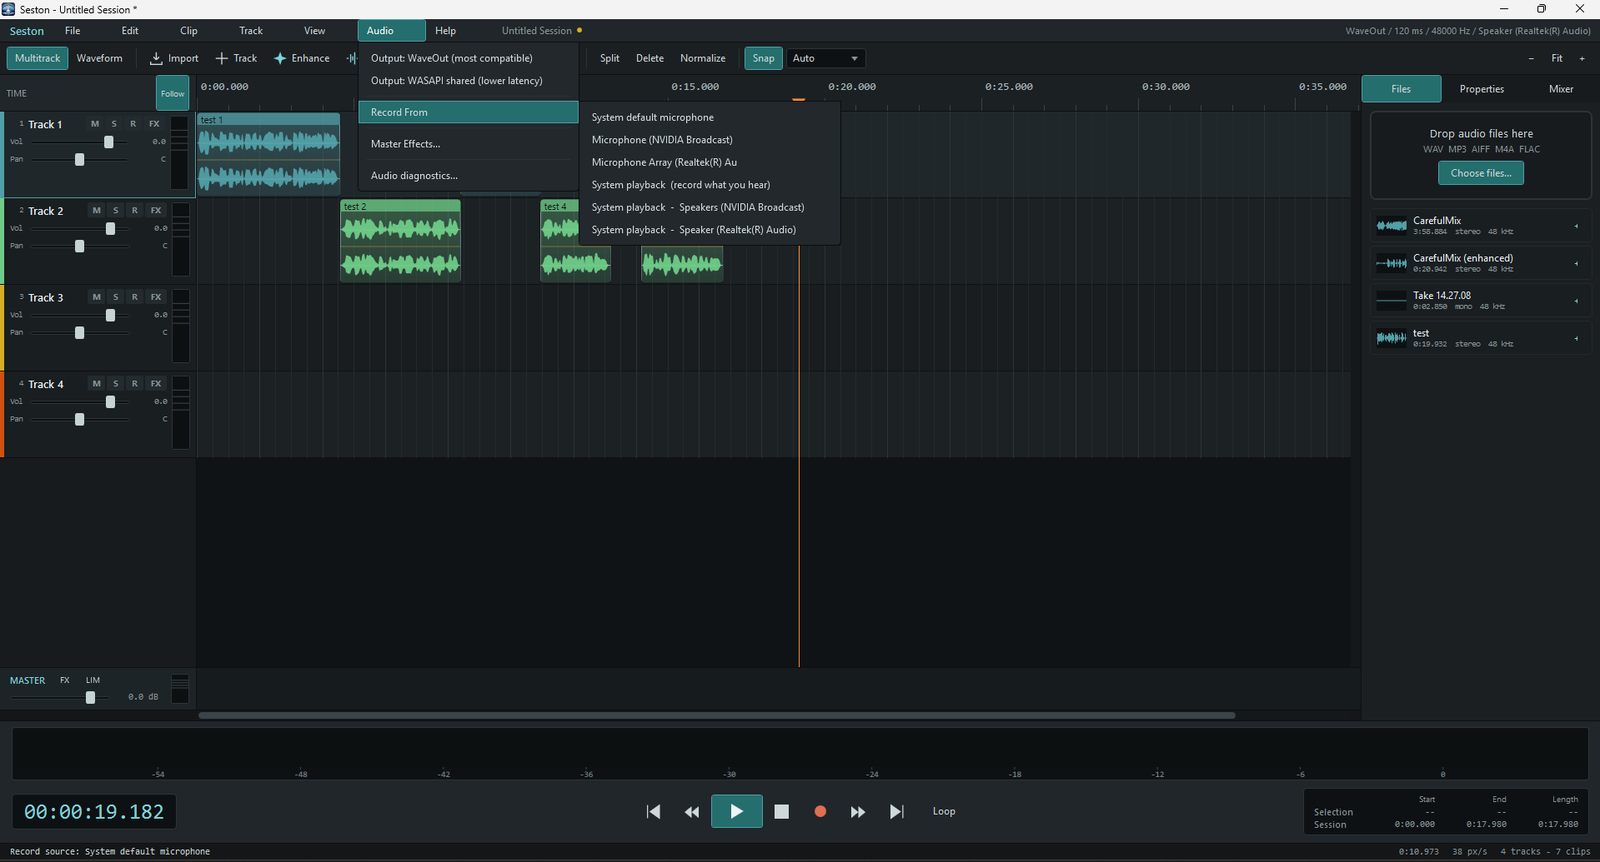Click the Normalize button
1600x862 pixels.
click(x=703, y=58)
